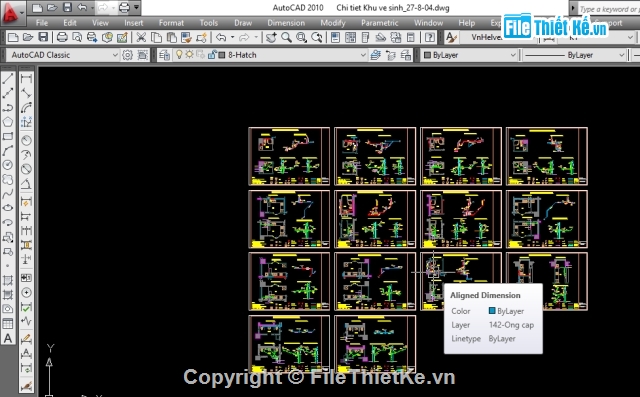The image size is (640, 397).
Task: Select the Linear Dimension tool
Action: point(26,78)
